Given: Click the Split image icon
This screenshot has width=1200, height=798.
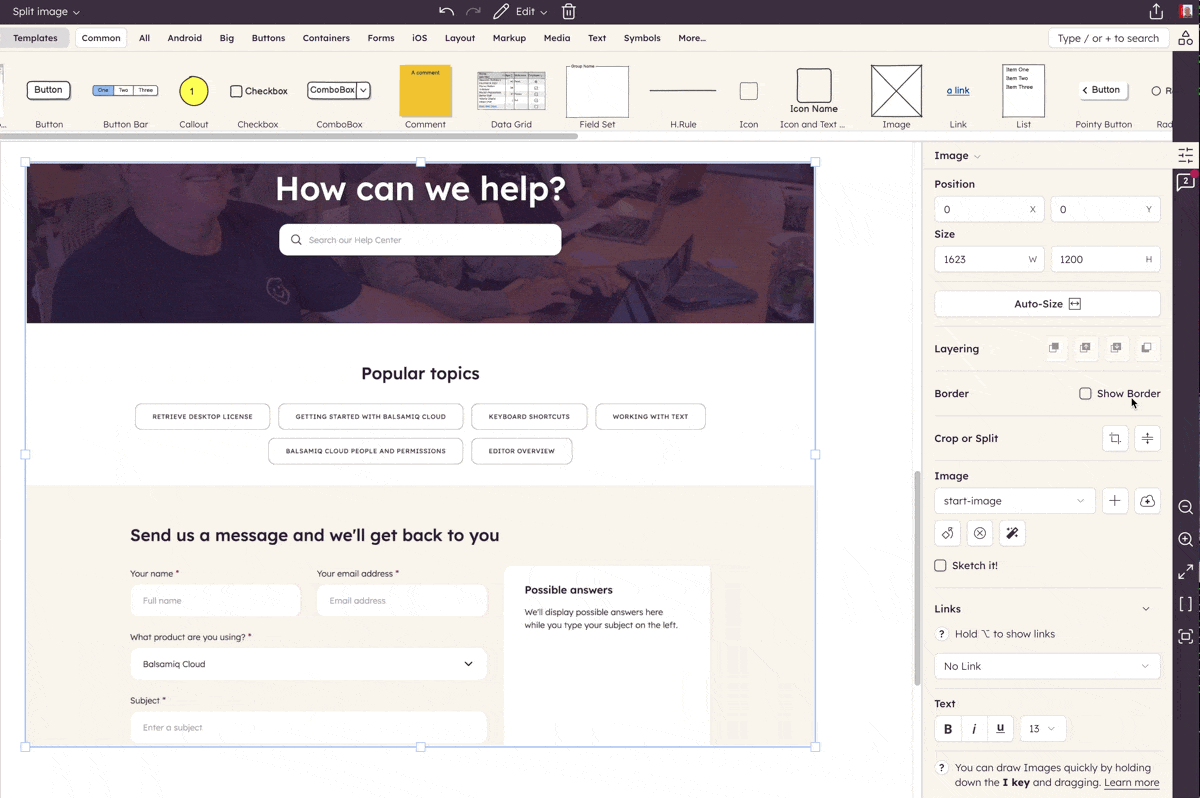Looking at the screenshot, I should [x=1147, y=438].
